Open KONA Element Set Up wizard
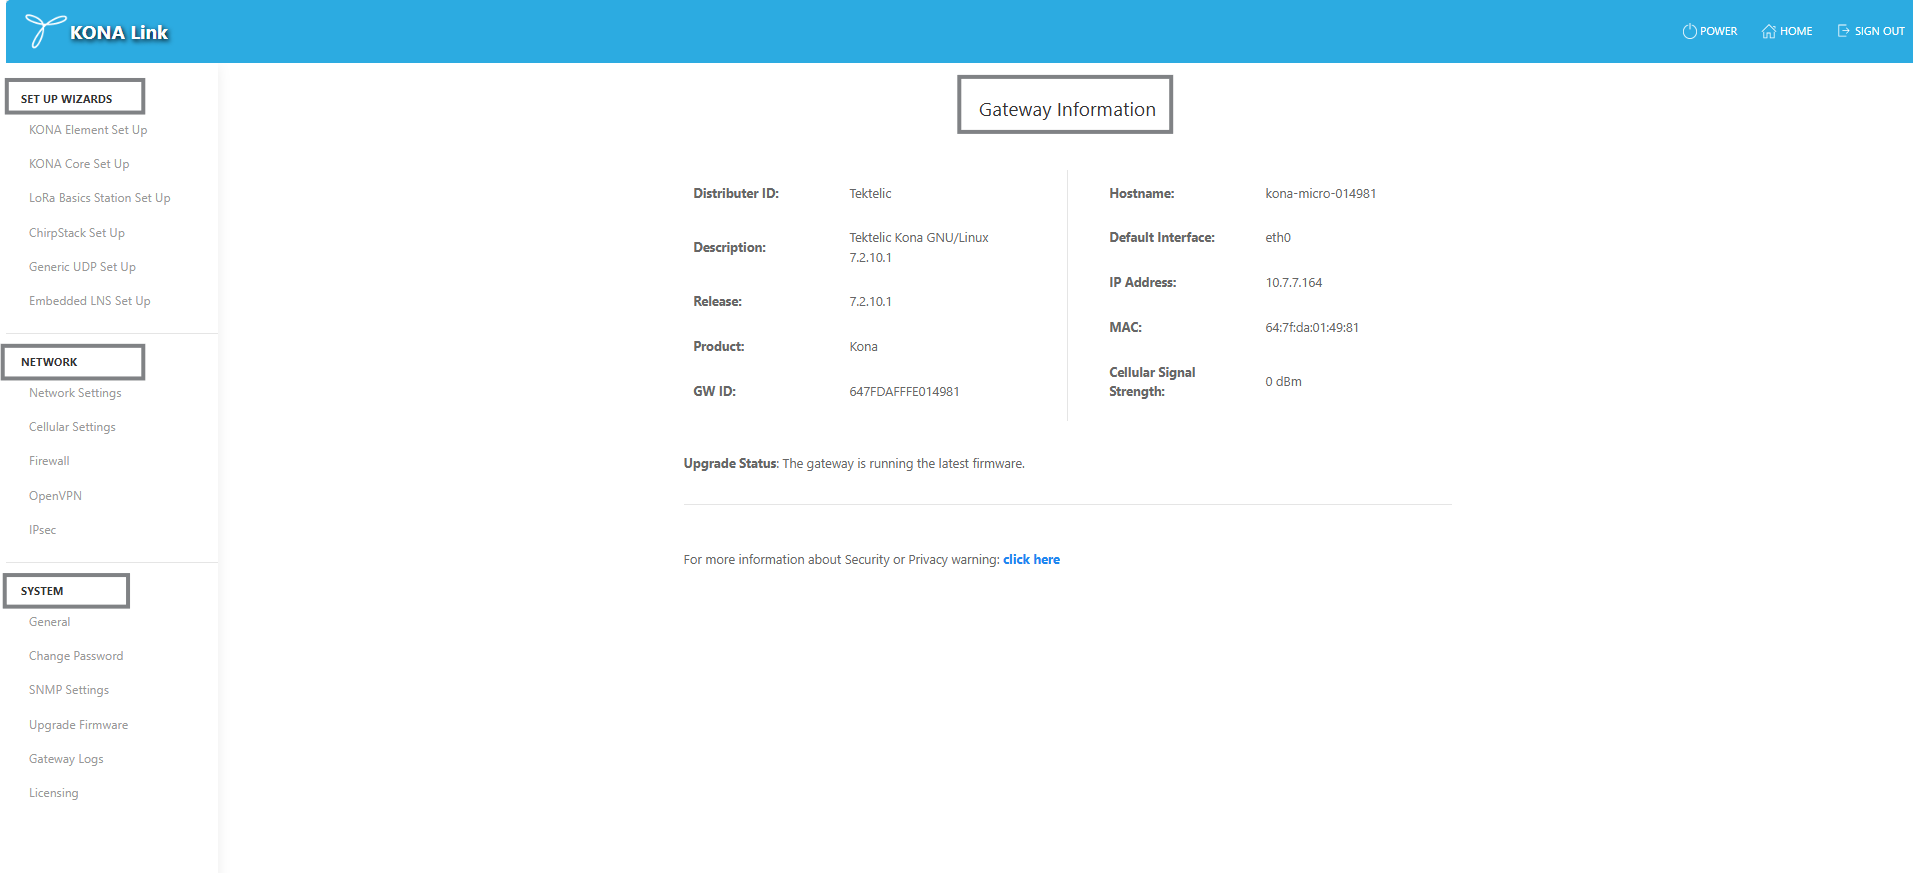Screen dimensions: 1913x873 coord(88,130)
